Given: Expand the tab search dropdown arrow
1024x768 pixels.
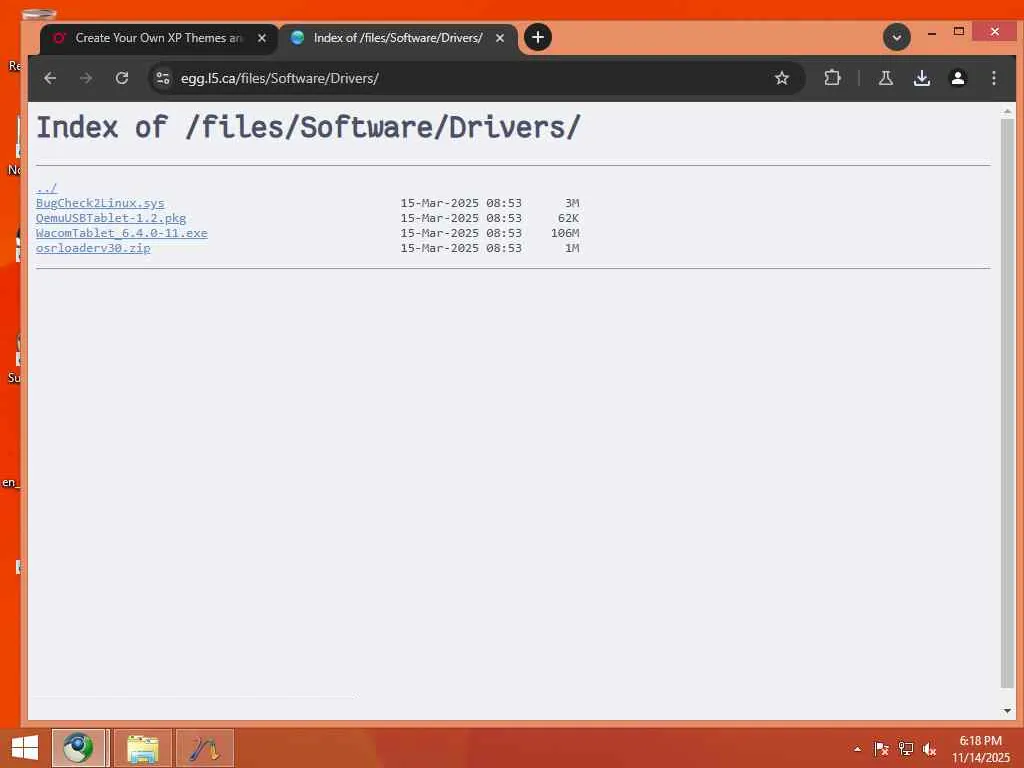Looking at the screenshot, I should (897, 37).
